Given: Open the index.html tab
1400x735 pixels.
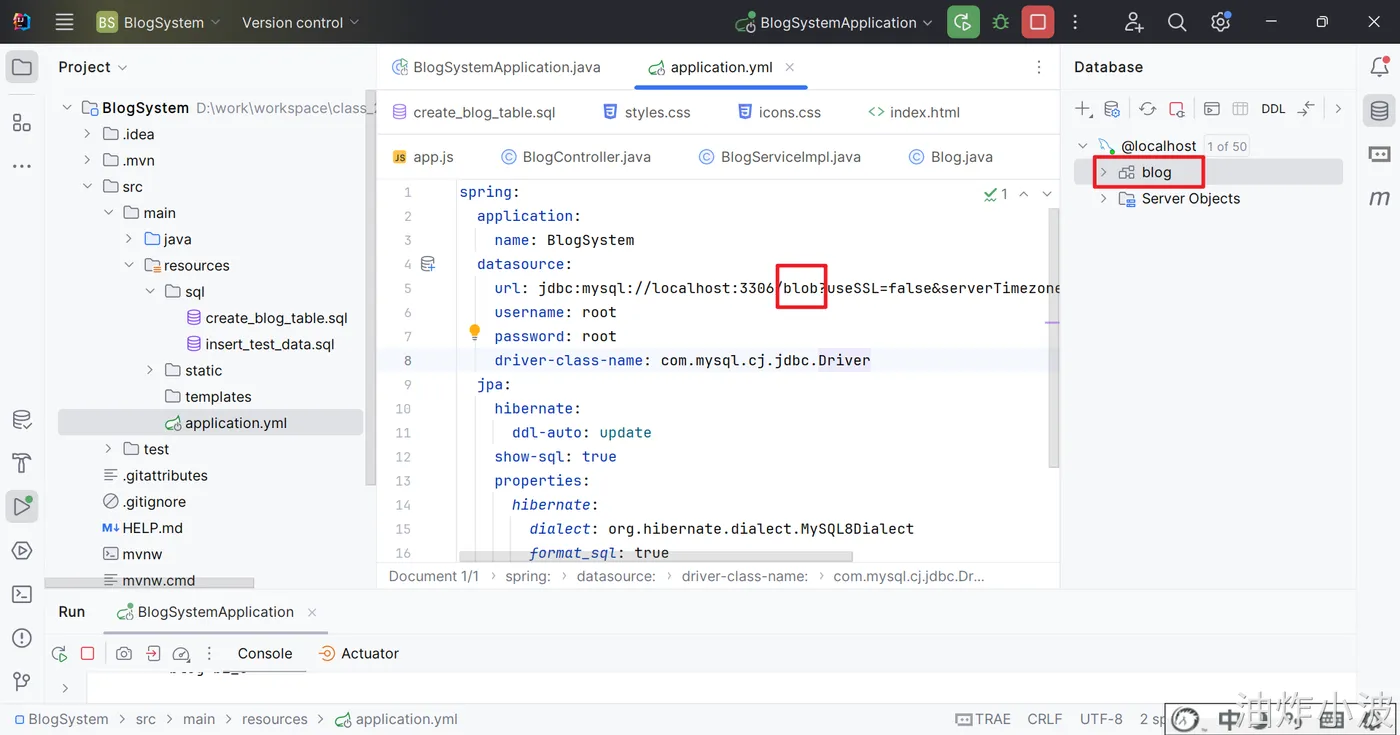Looking at the screenshot, I should [914, 112].
